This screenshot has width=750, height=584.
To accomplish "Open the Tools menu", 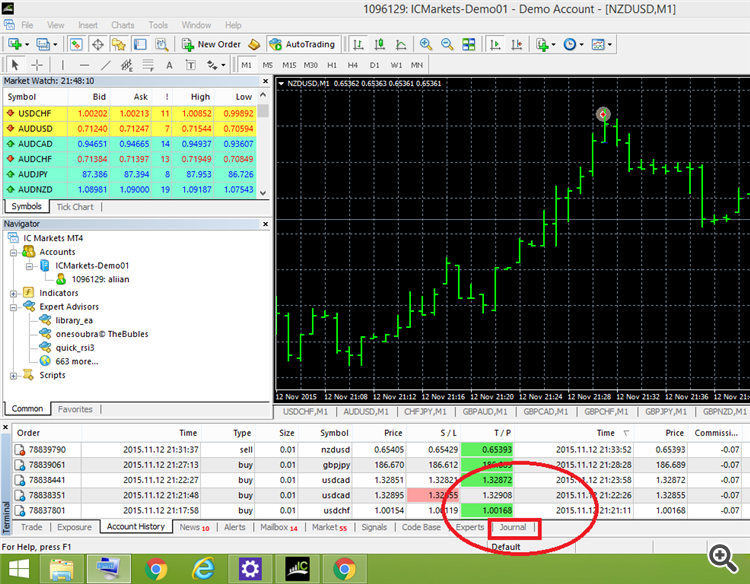I will [x=158, y=25].
